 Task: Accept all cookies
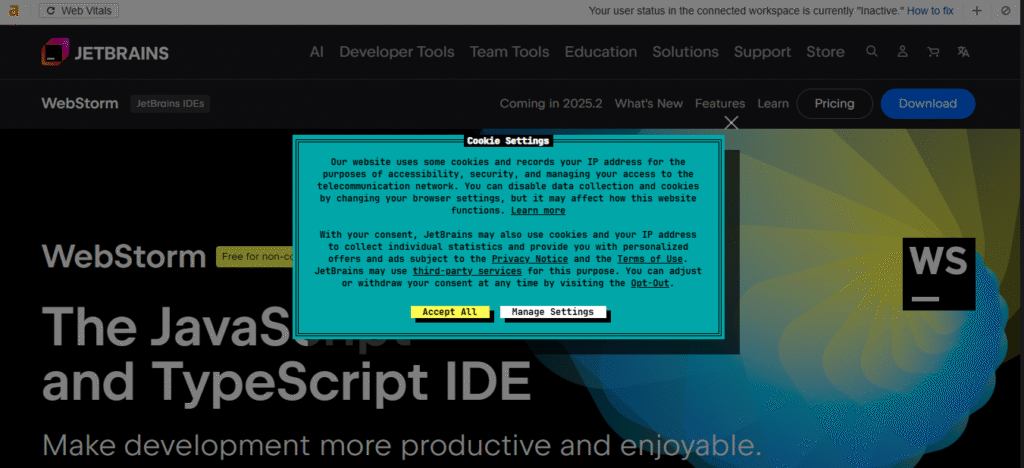(449, 312)
